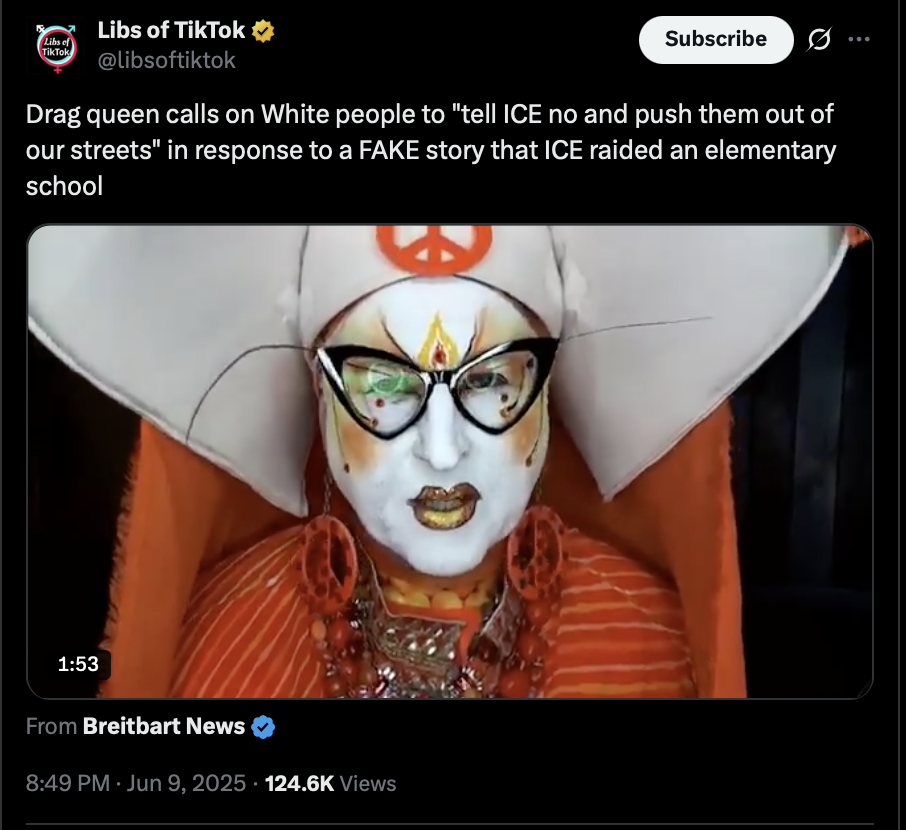
Task: Click the word school ending the post
Action: pyautogui.click(x=64, y=186)
